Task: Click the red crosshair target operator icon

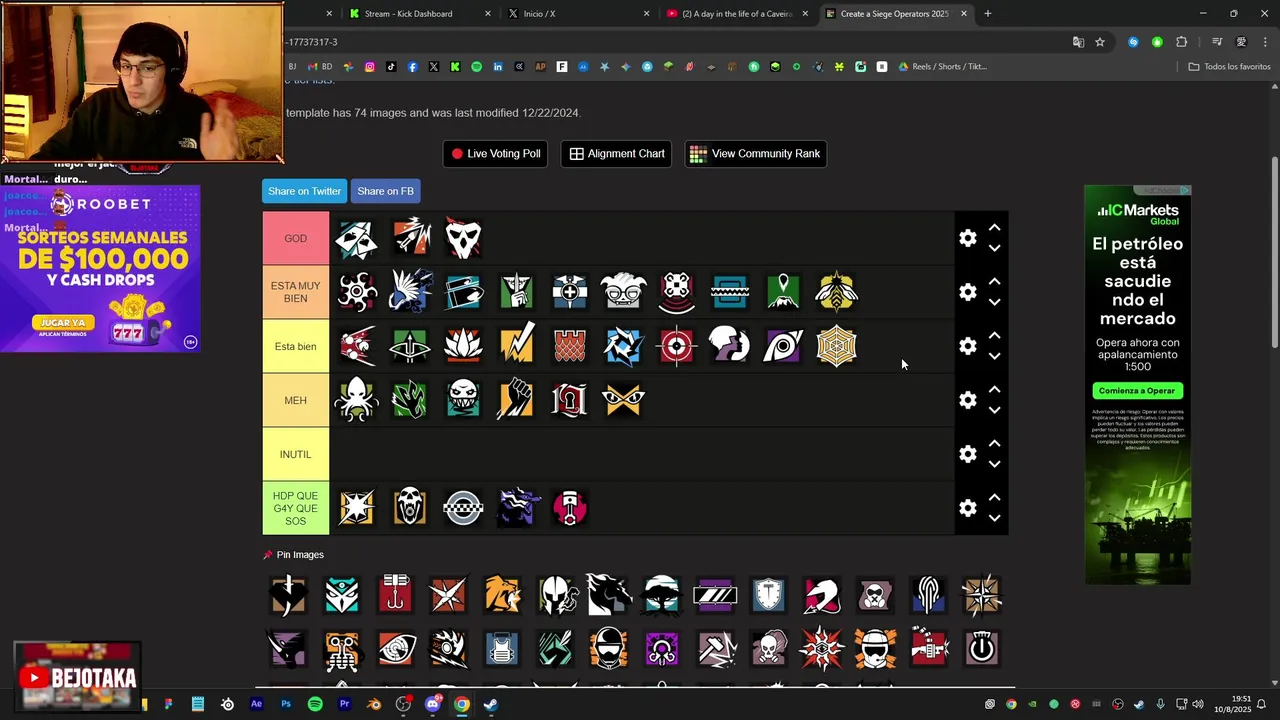Action: (x=676, y=346)
